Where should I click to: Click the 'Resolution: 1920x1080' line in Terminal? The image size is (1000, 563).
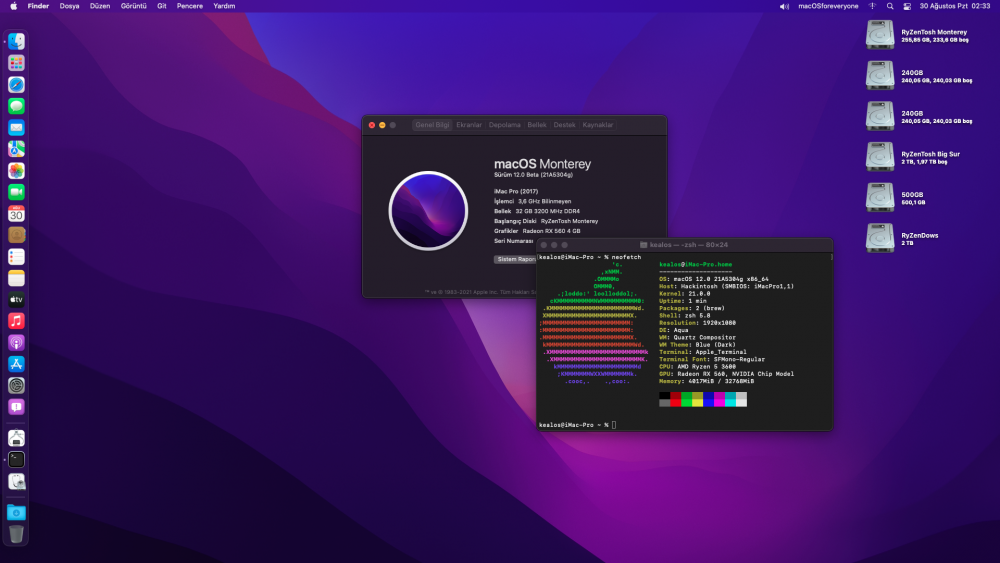coord(697,323)
